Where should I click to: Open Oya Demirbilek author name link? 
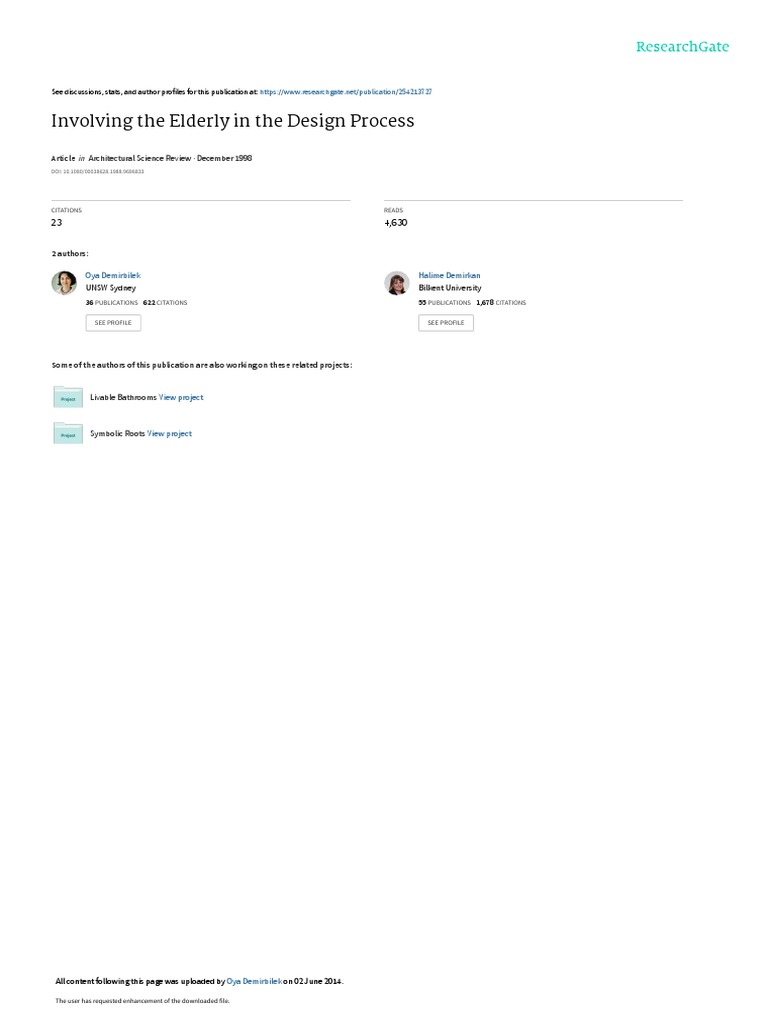113,276
